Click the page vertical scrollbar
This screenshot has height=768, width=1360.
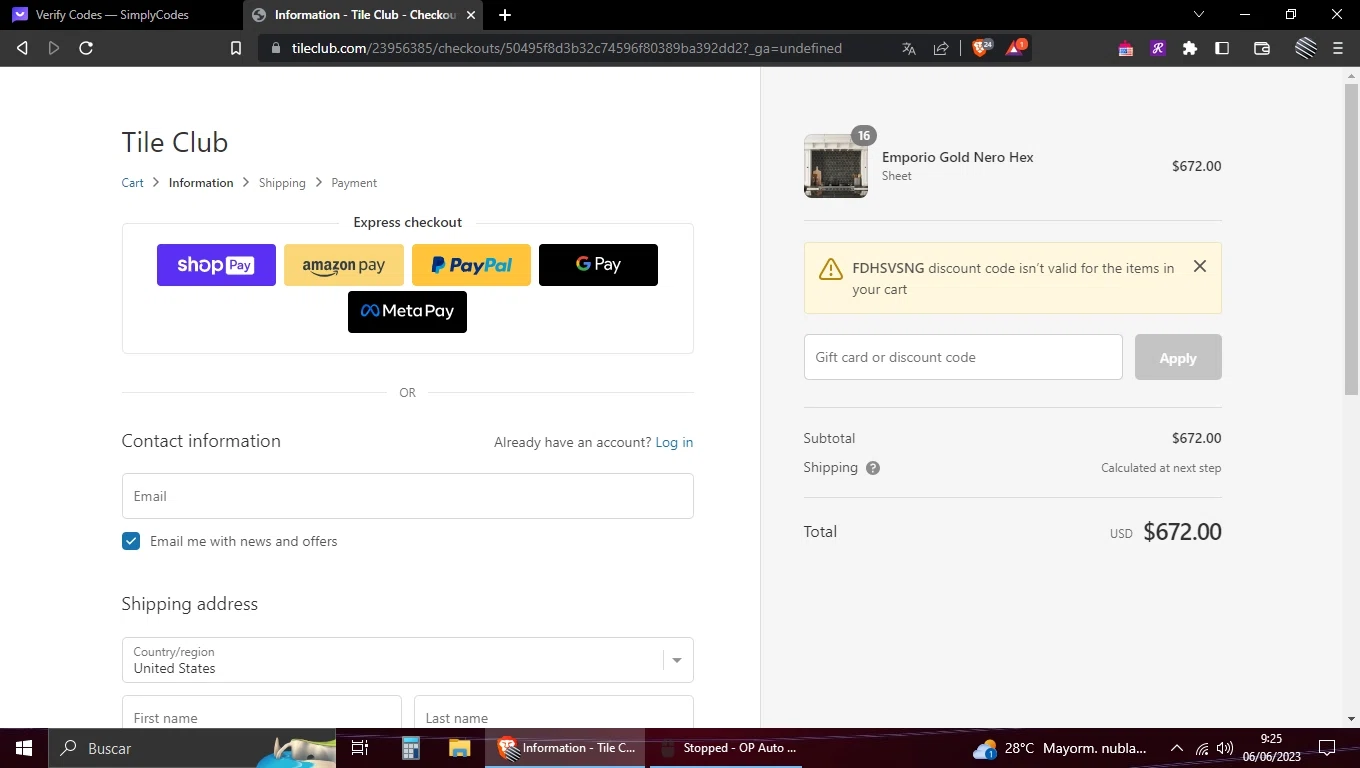(x=1351, y=240)
